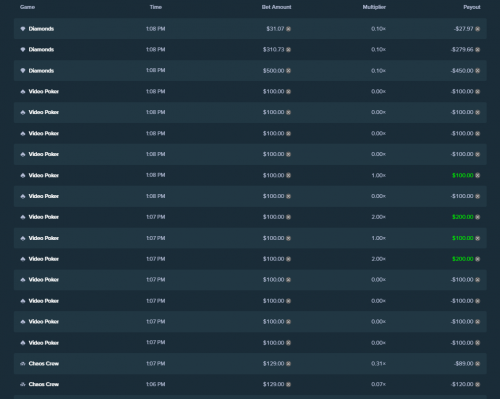This screenshot has height=399, width=500.
Task: Select the Video Poker row with the first green $100.00 payout
Action: [x=250, y=175]
